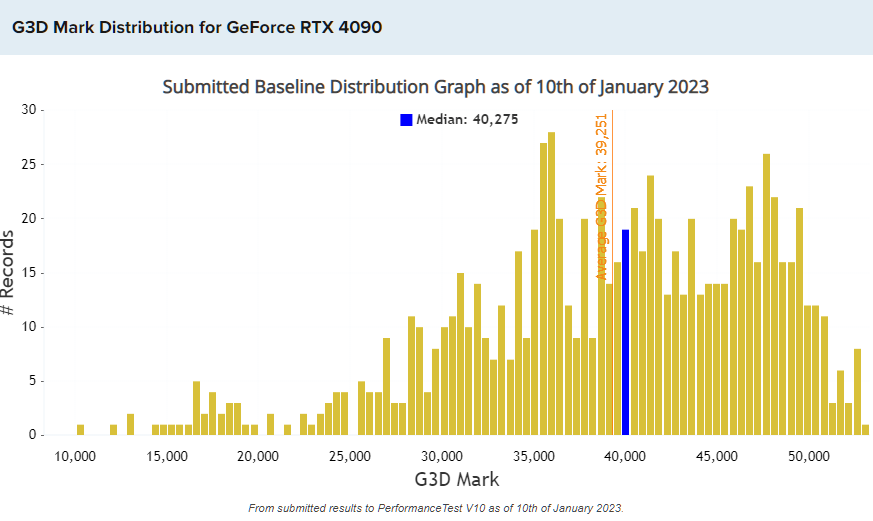Click the orange "Average G3D Mark: 39,251" label

point(601,196)
